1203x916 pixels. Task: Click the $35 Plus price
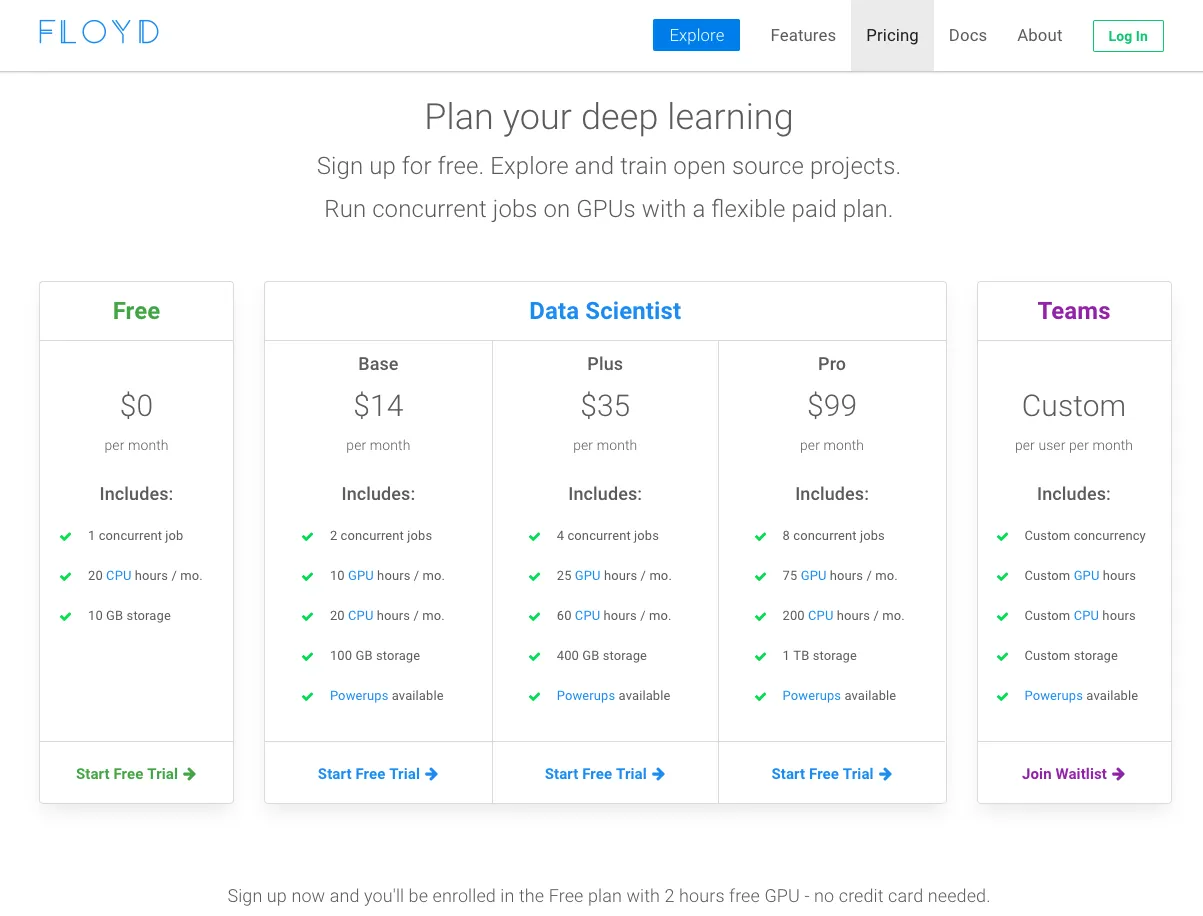(605, 405)
